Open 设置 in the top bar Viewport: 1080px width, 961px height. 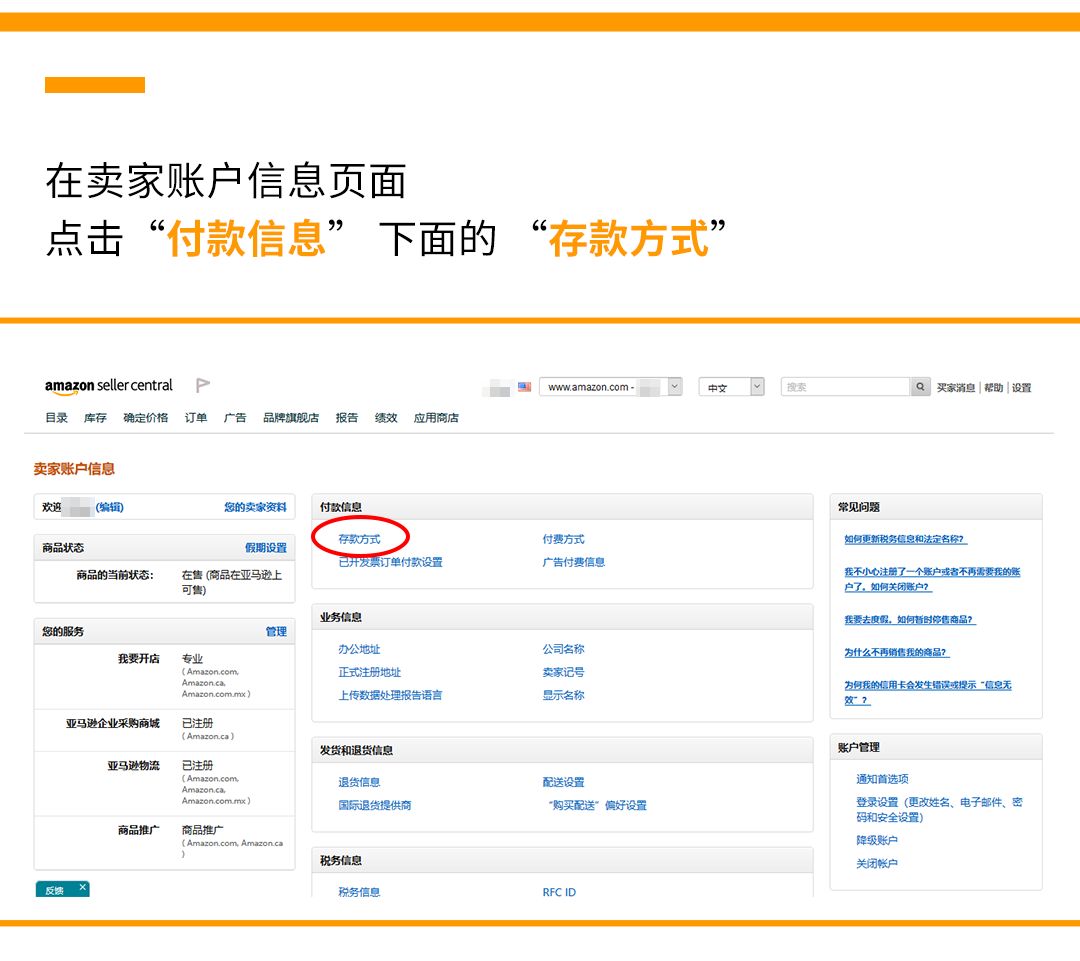[x=1021, y=388]
